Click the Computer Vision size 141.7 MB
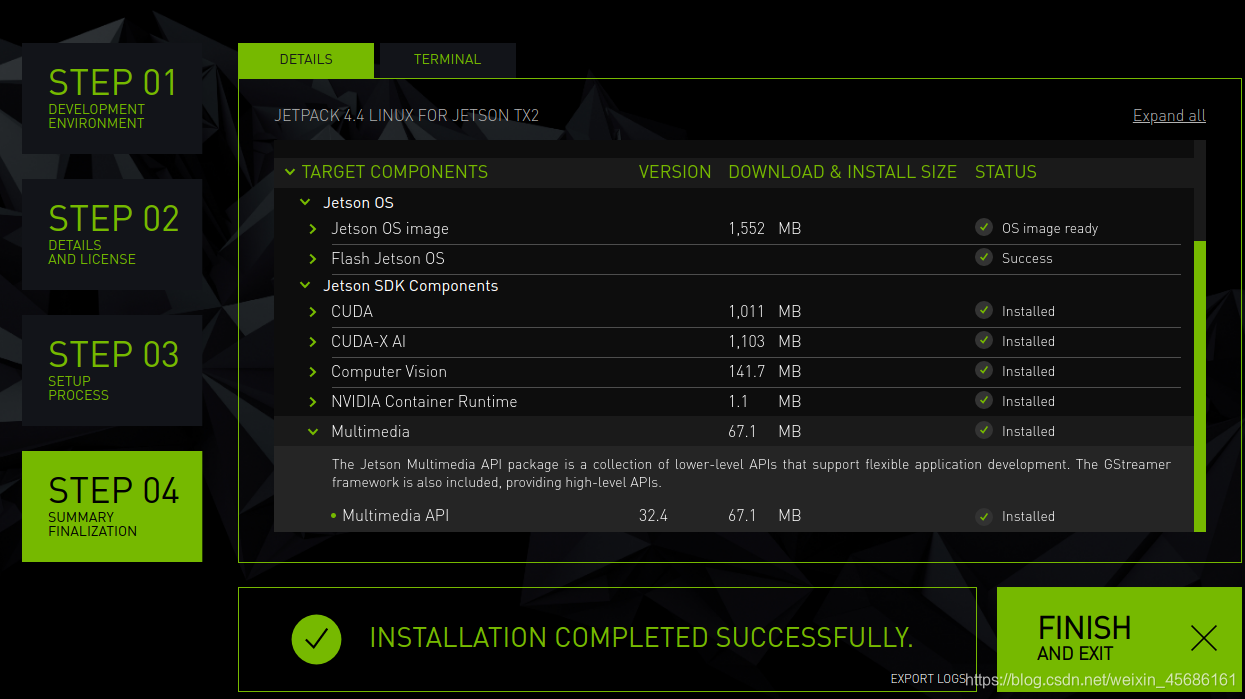Screen dimensions: 1245x699 pos(765,372)
